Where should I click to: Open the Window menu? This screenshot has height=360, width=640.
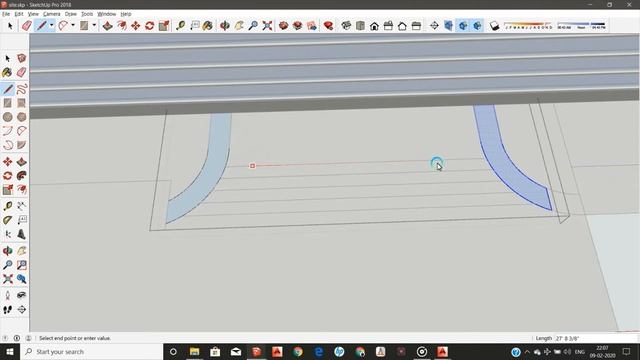[x=107, y=14]
